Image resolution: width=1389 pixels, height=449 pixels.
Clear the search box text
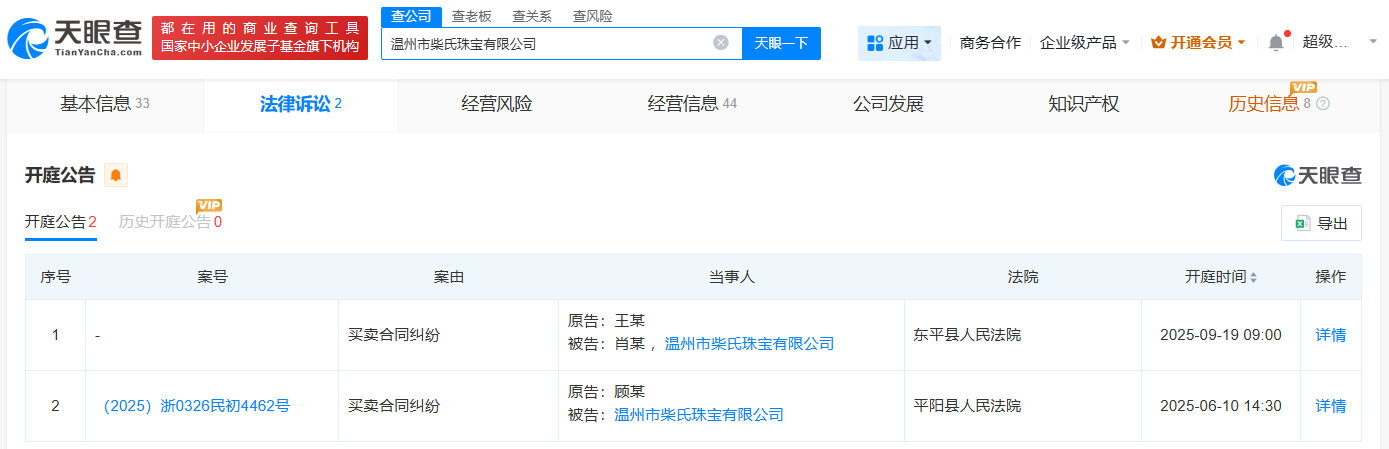720,43
